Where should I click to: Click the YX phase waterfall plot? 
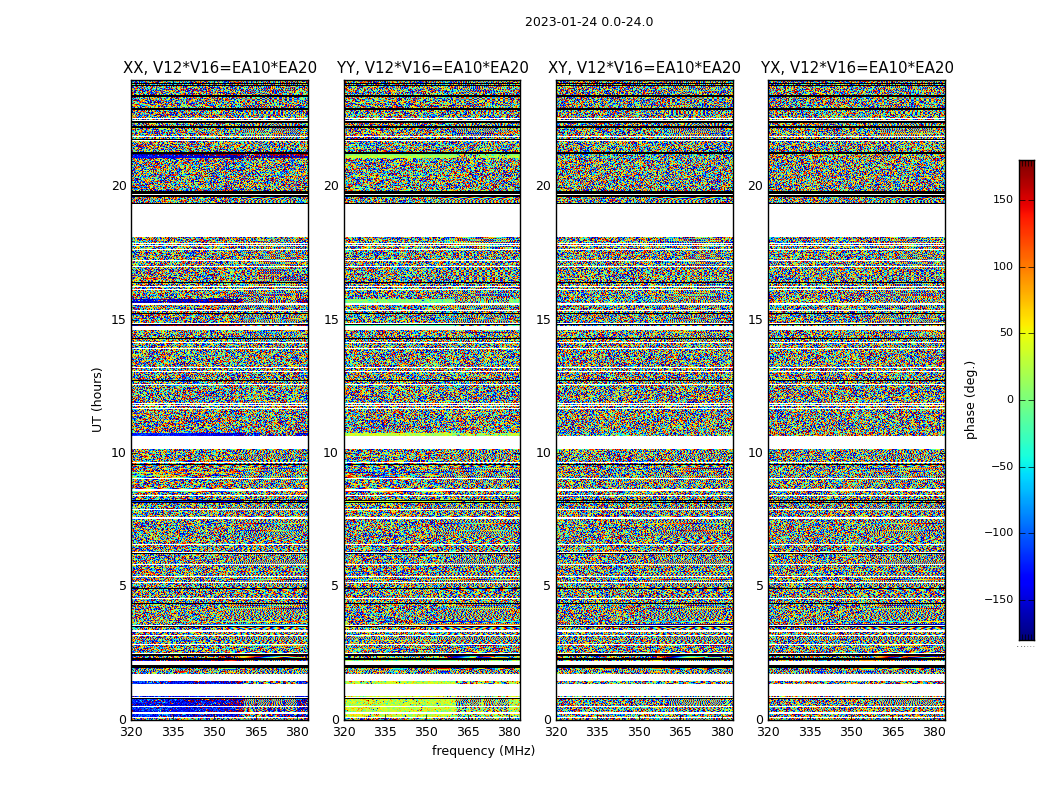click(857, 400)
